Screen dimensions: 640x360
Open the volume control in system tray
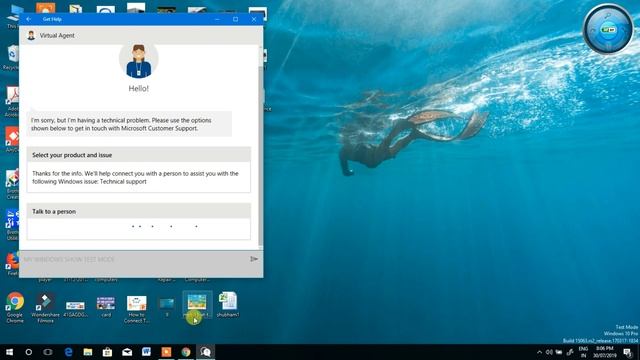(549, 352)
